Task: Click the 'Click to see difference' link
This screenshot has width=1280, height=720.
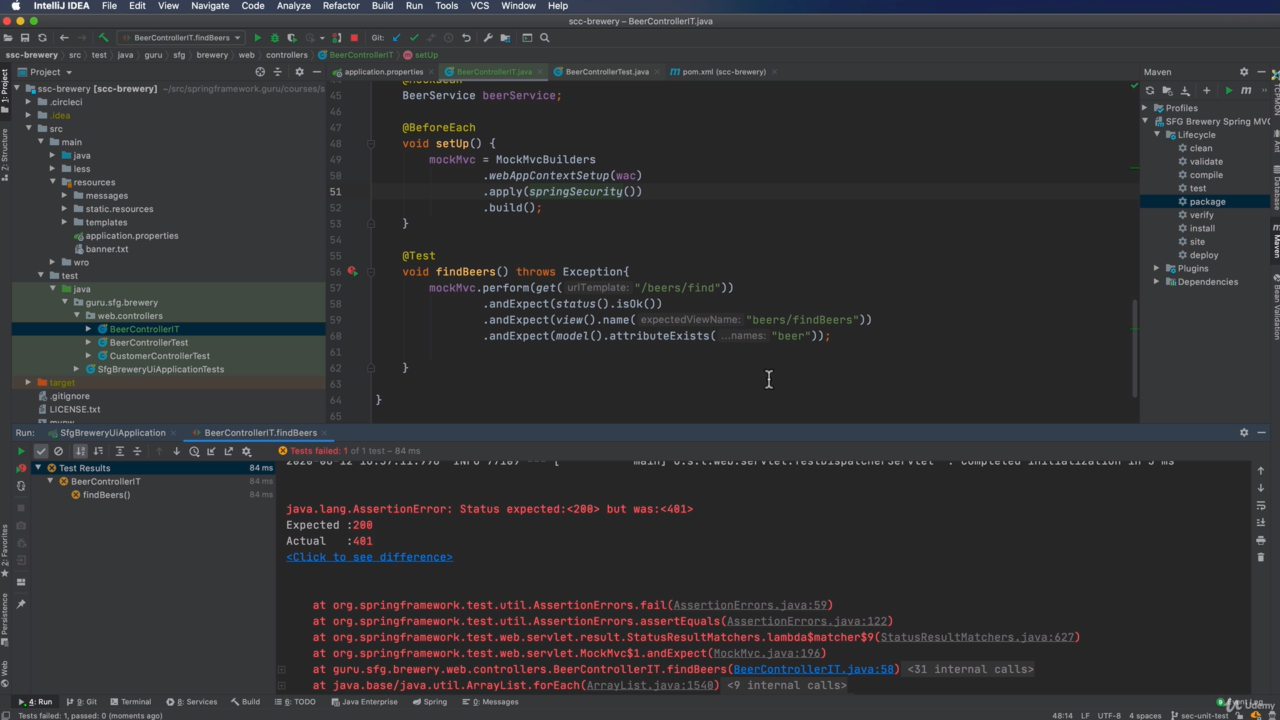Action: coord(369,557)
